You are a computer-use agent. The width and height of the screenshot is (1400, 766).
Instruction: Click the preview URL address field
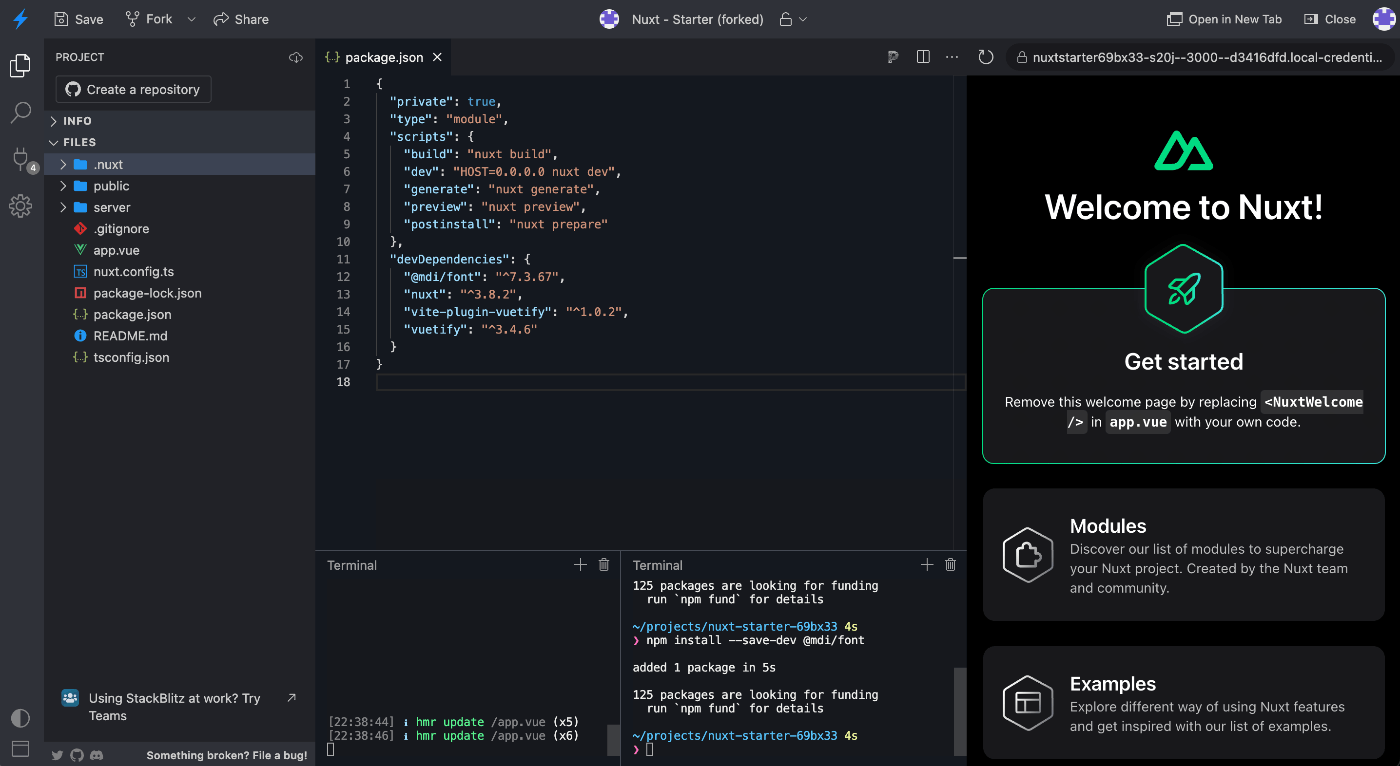click(x=1198, y=58)
